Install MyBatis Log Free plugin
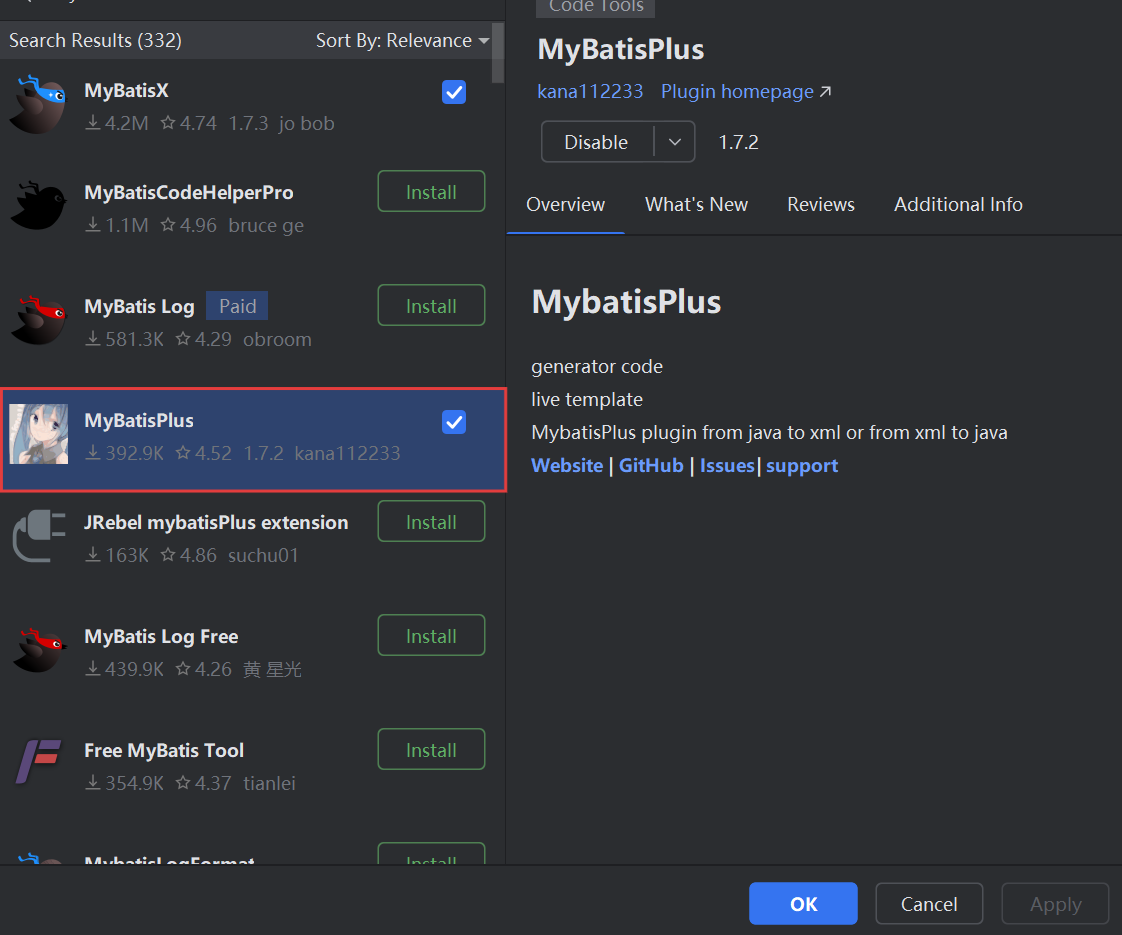1122x935 pixels. (431, 635)
